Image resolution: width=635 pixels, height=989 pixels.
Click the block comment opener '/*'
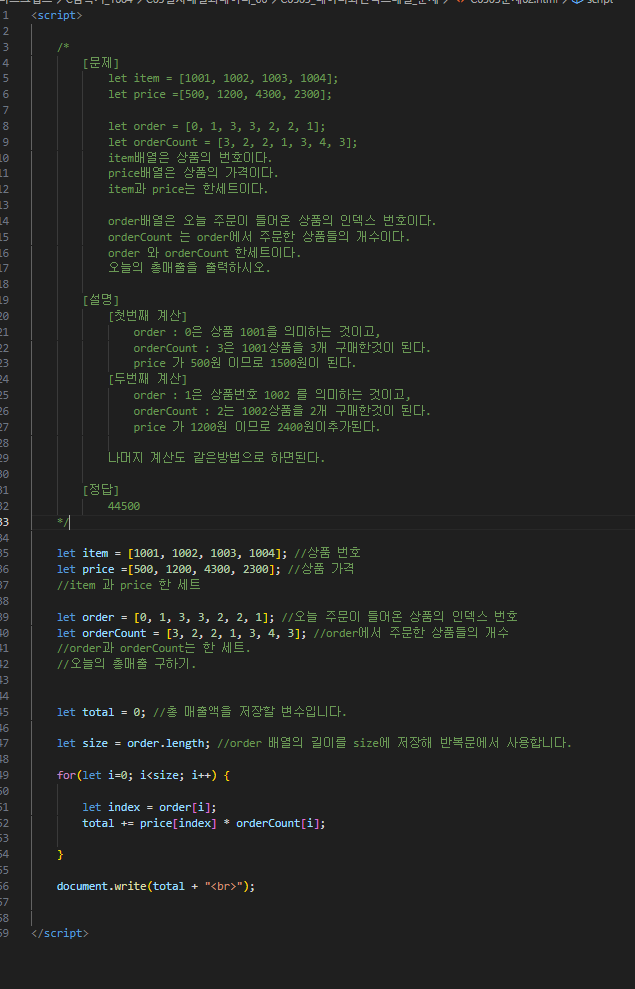[x=63, y=47]
